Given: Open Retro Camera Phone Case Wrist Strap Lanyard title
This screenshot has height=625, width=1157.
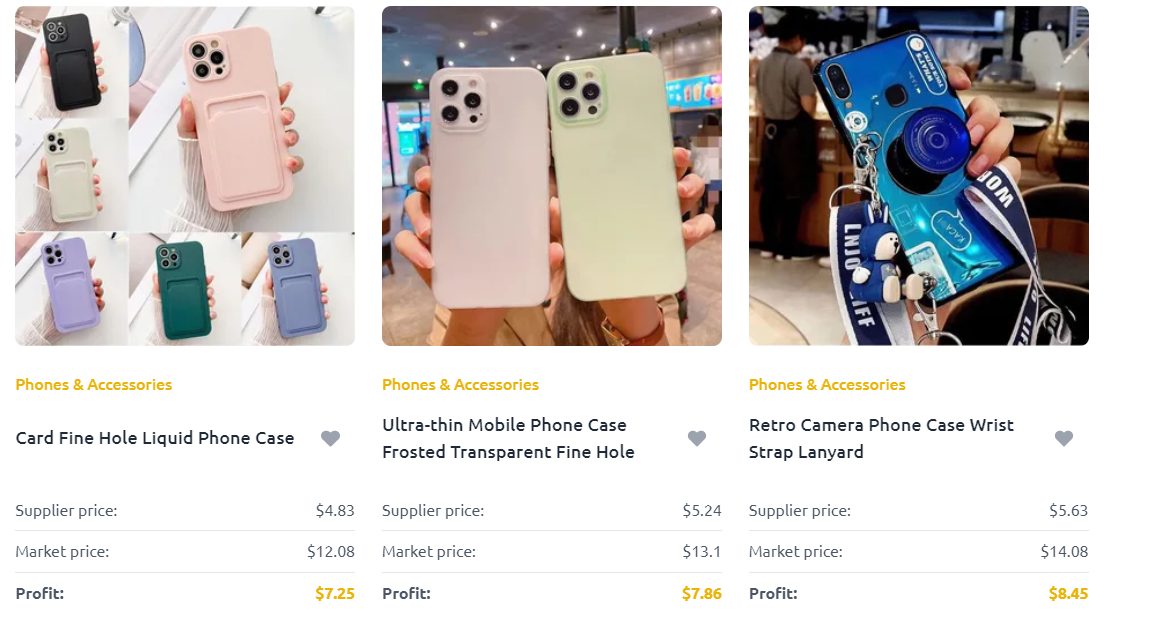Looking at the screenshot, I should 881,438.
